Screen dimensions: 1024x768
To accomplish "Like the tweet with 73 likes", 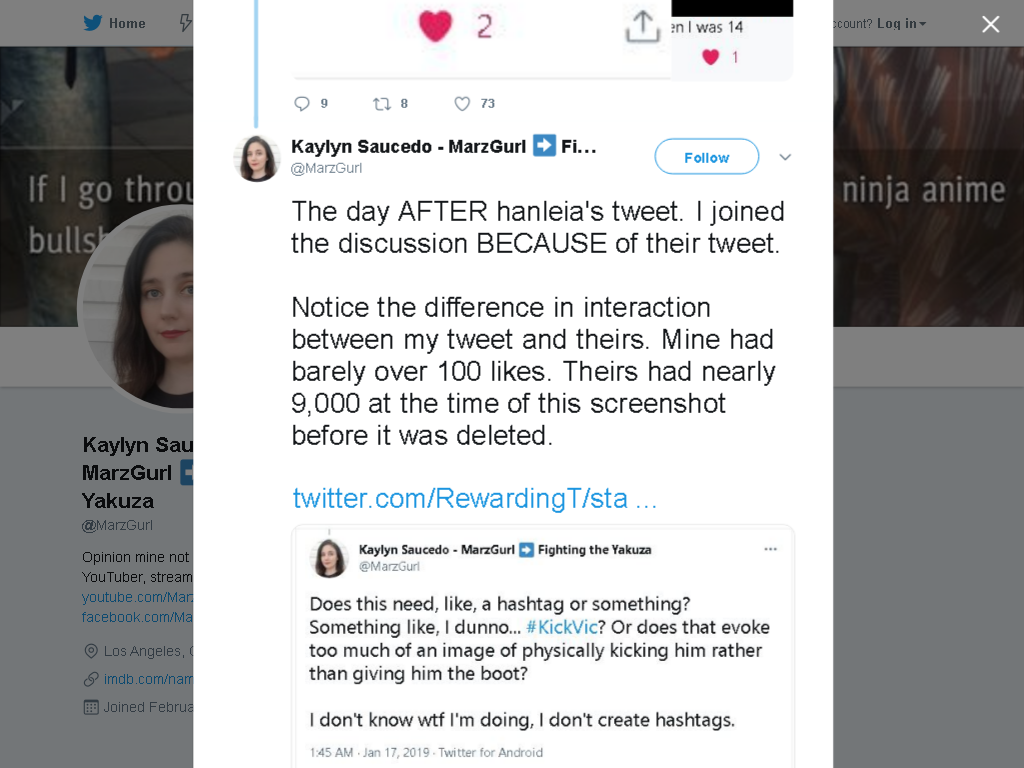I will (462, 104).
